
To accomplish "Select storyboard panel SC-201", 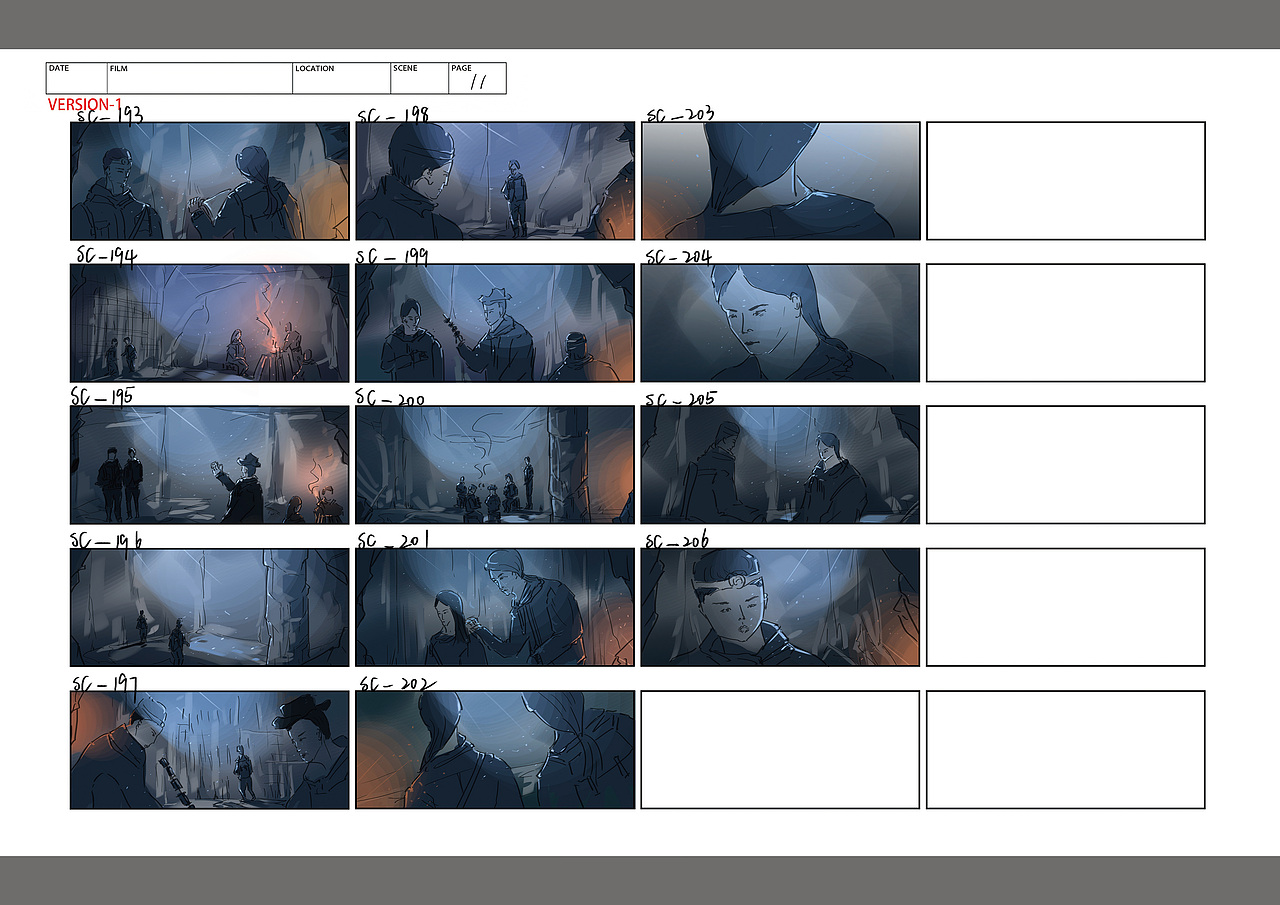I will 495,607.
